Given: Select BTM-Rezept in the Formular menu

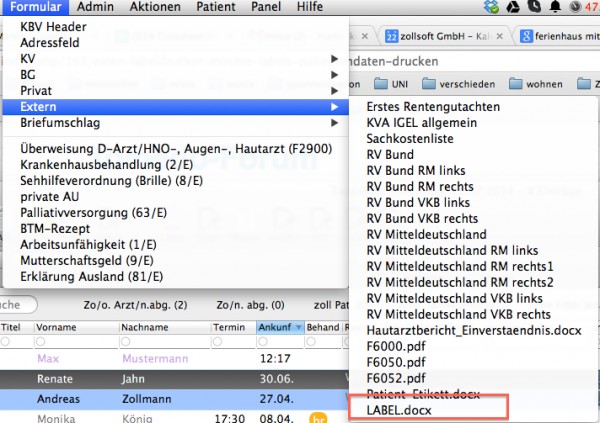Looking at the screenshot, I should [55, 229].
